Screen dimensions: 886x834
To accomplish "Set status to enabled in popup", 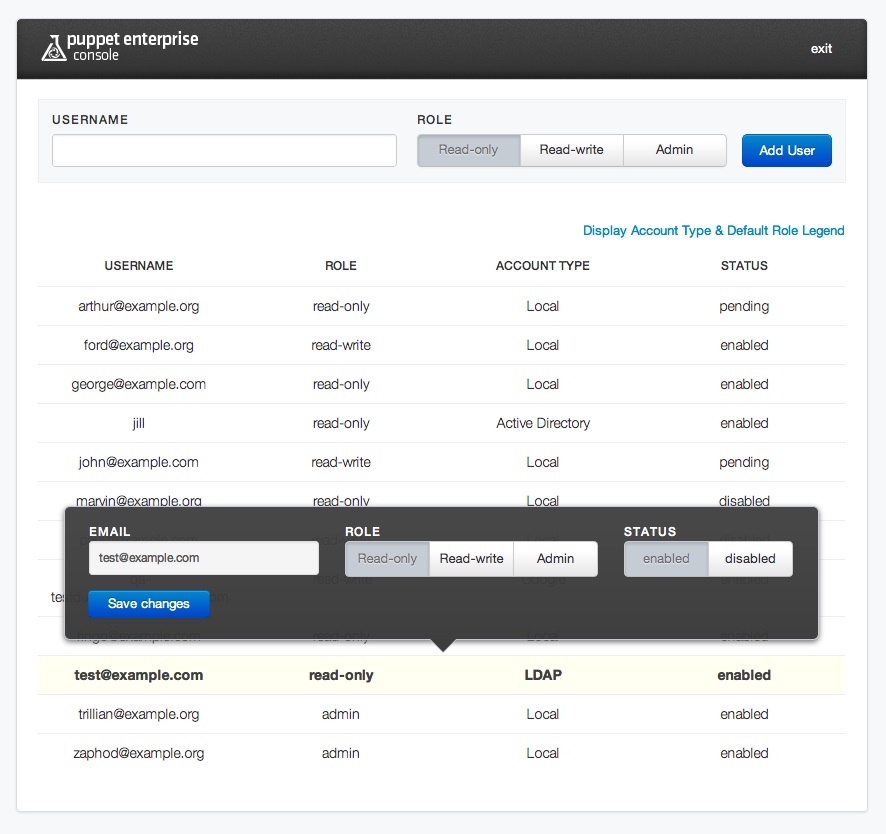I will (x=666, y=559).
